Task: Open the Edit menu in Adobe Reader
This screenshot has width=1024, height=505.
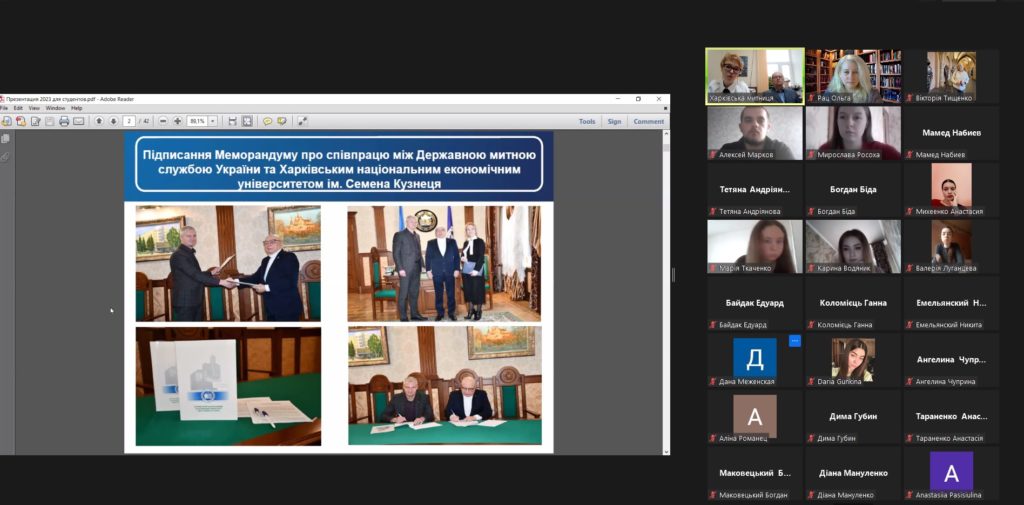Action: click(18, 108)
